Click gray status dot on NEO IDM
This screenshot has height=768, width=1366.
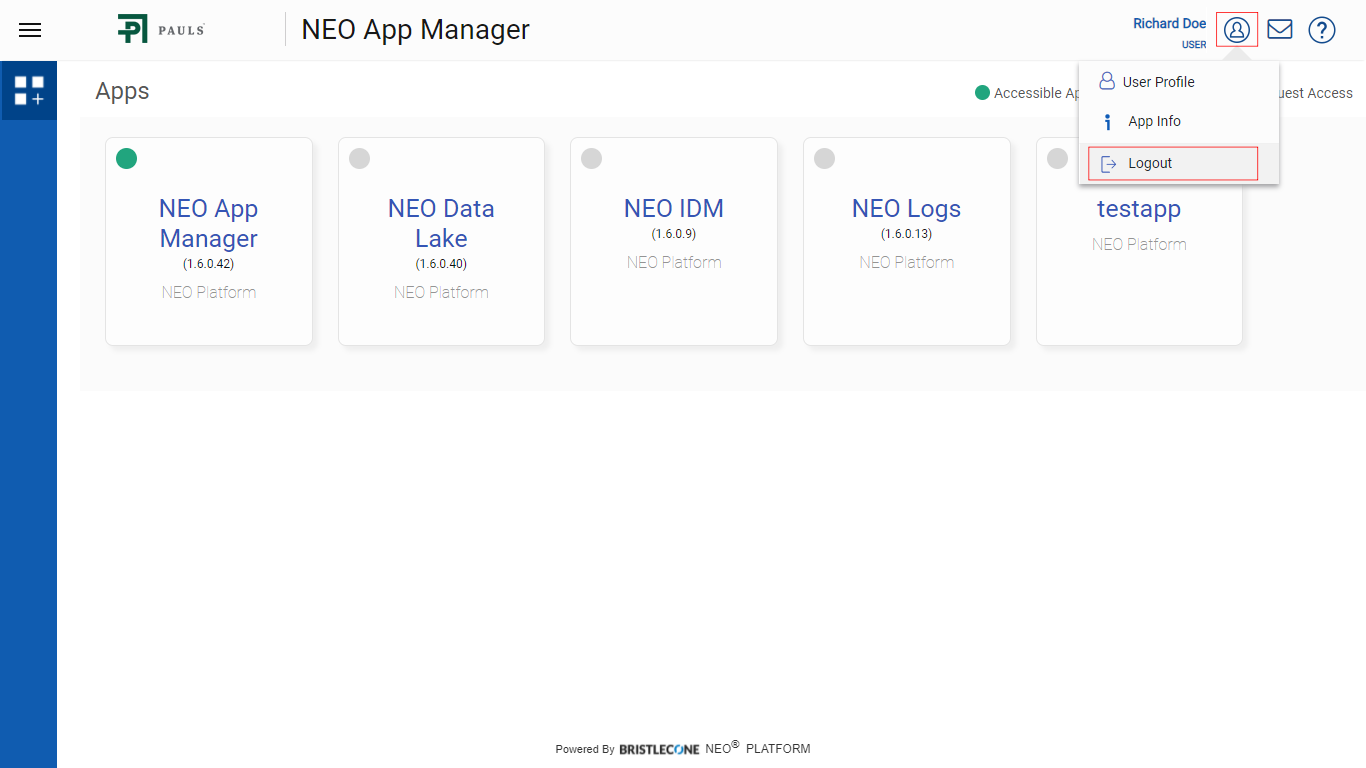pyautogui.click(x=591, y=158)
